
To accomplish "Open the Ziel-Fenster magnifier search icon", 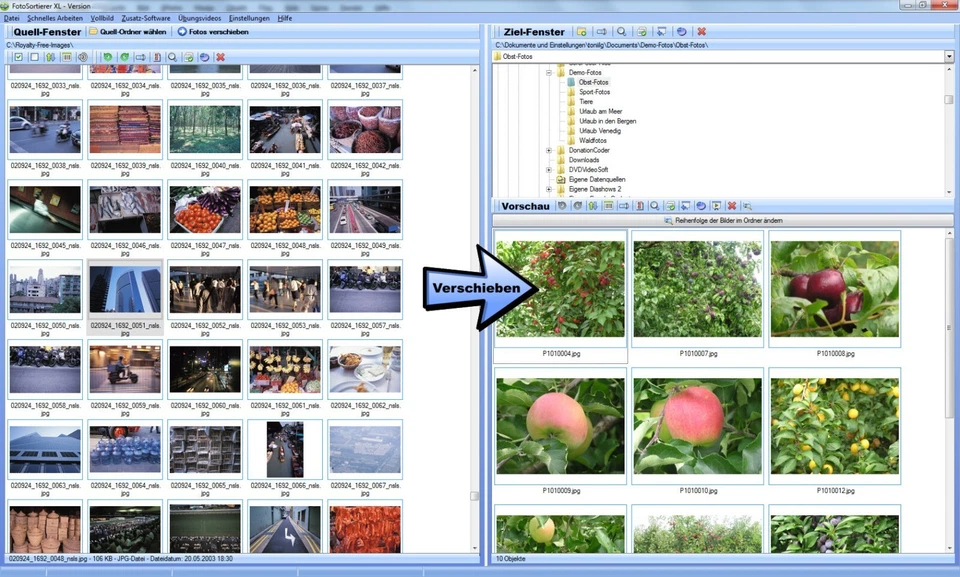I will point(621,31).
